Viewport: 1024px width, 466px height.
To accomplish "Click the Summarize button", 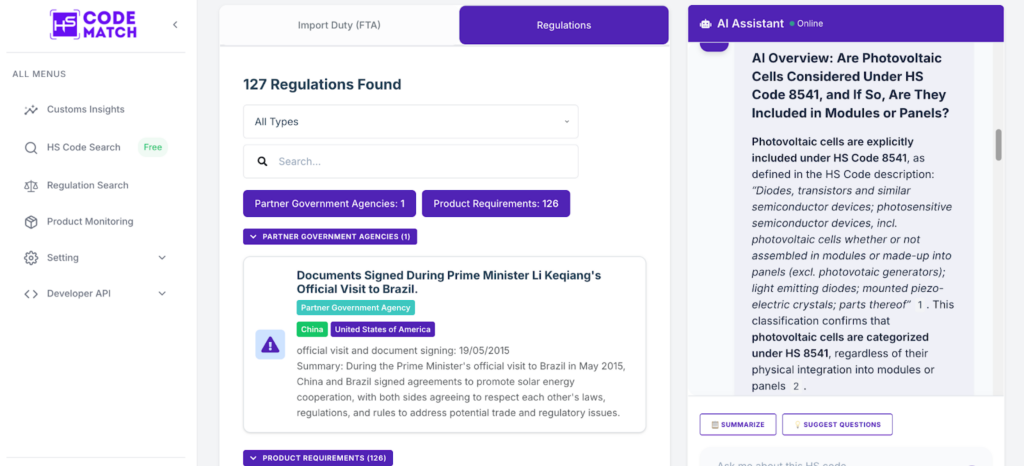I will (738, 425).
